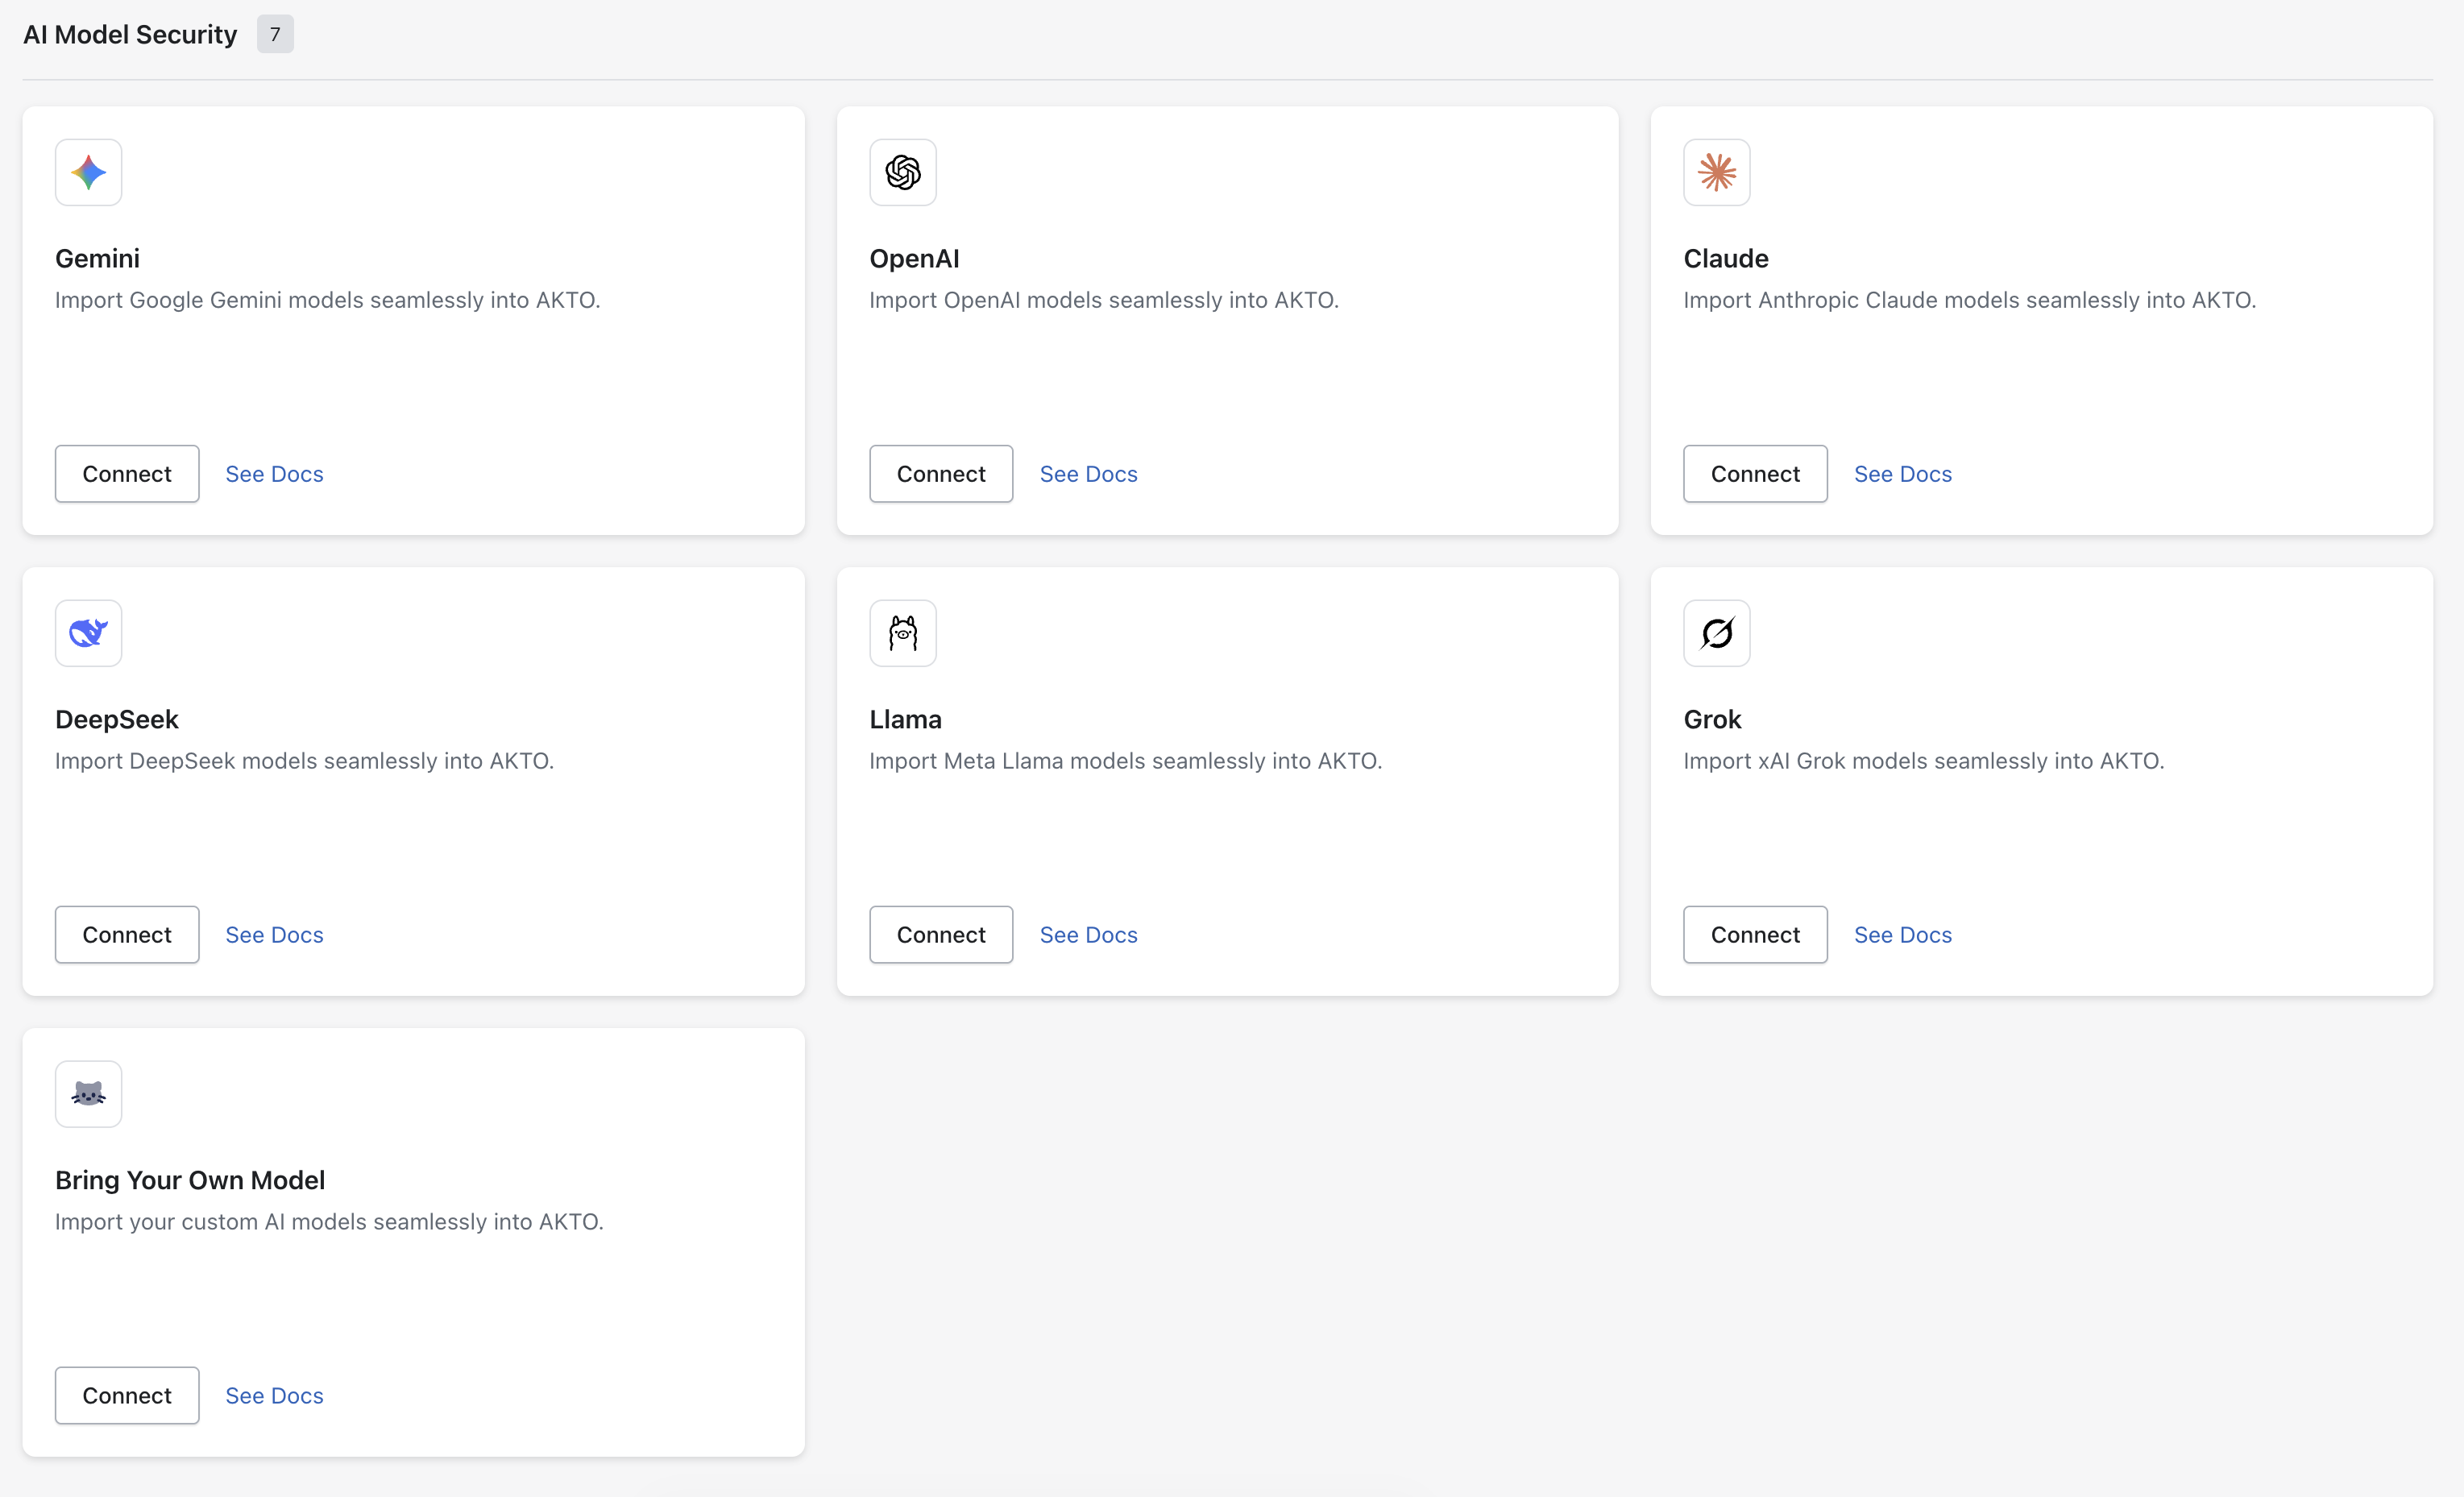Open See Docs link for OpenAI
Viewport: 2464px width, 1497px height.
point(1088,474)
